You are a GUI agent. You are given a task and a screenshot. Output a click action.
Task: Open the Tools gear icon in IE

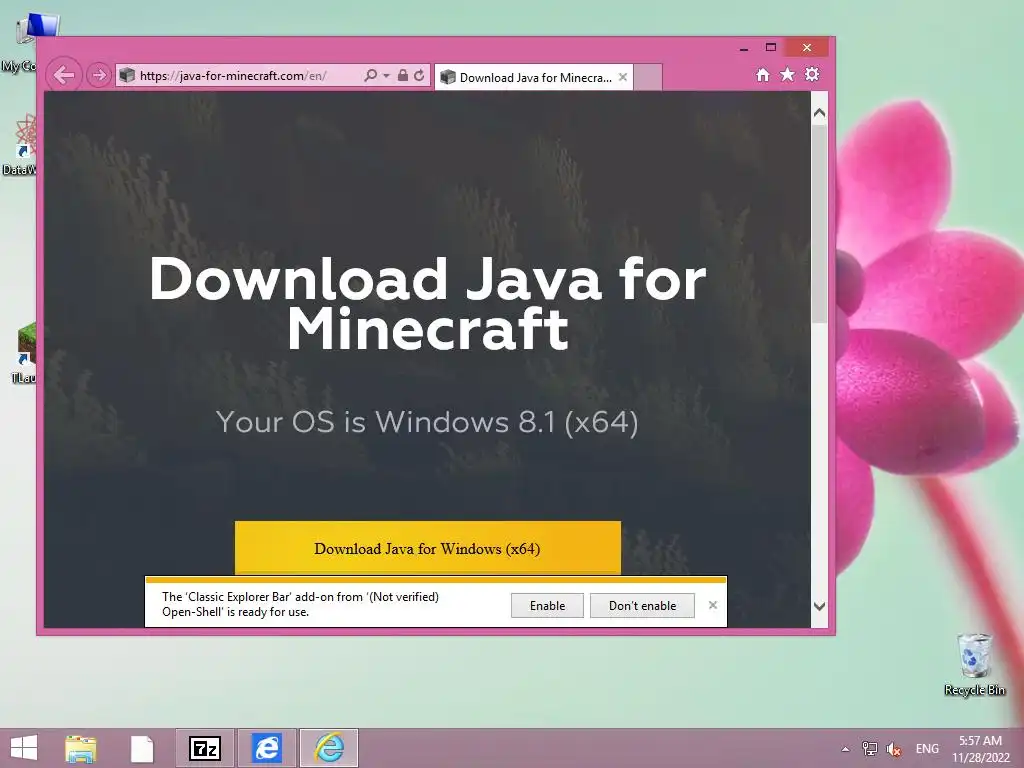812,74
